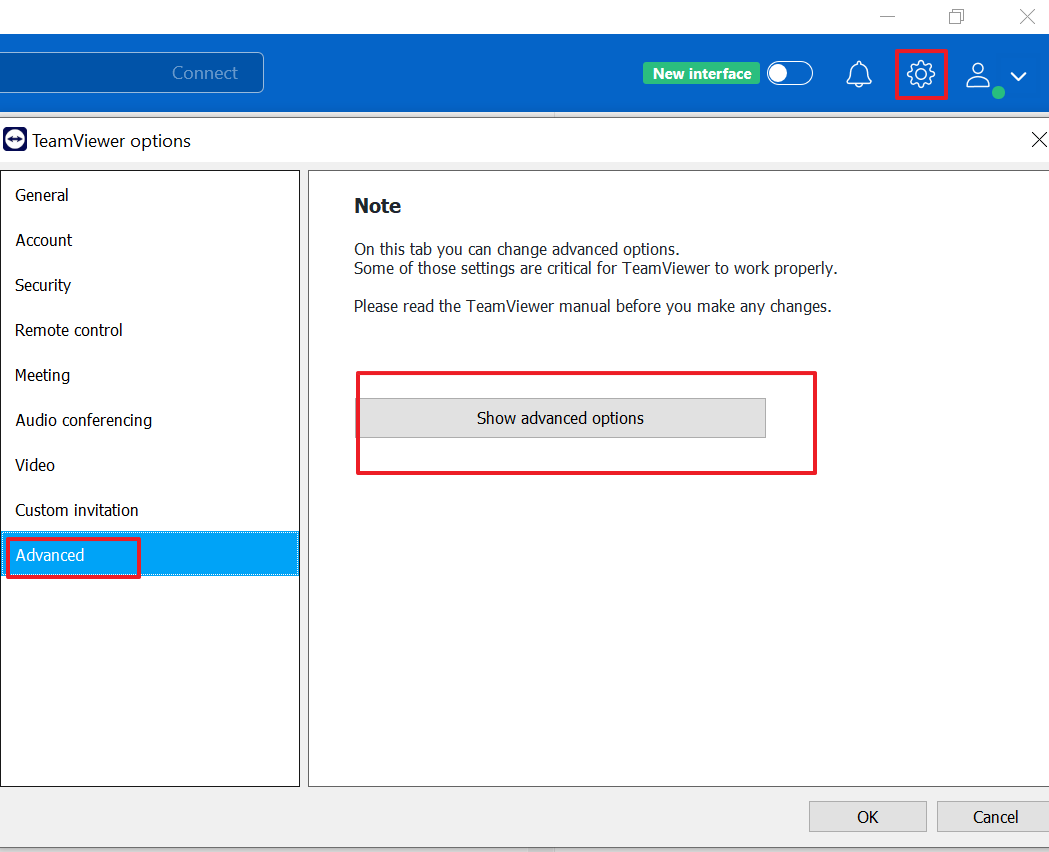This screenshot has width=1049, height=852.
Task: Close the TeamViewer main window
Action: [x=1027, y=16]
